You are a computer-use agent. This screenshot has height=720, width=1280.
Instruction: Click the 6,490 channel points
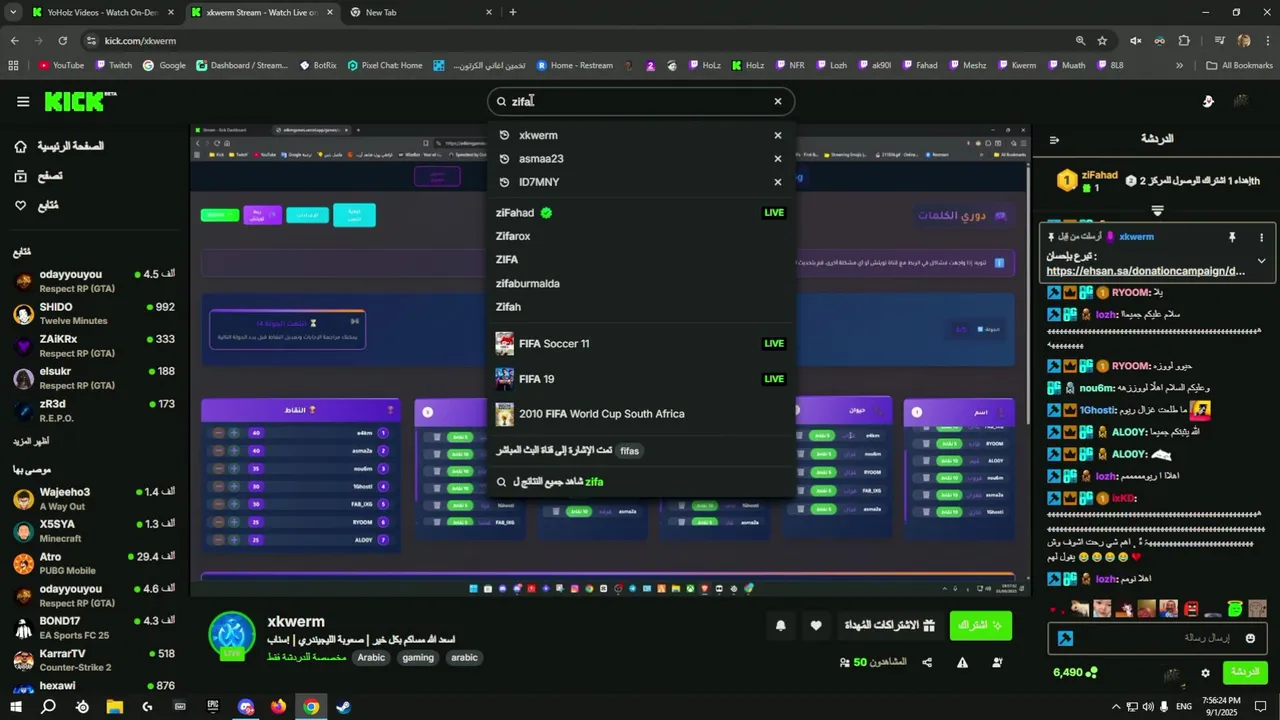coord(1075,672)
